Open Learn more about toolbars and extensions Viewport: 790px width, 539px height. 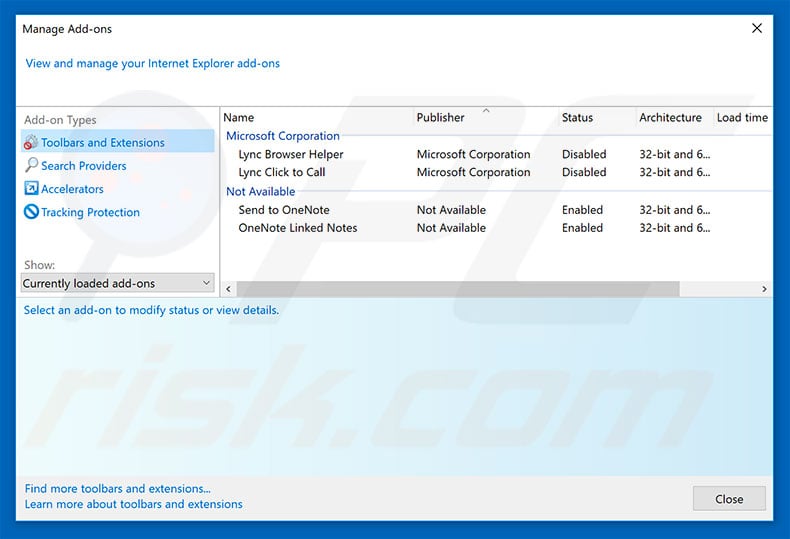[x=134, y=504]
